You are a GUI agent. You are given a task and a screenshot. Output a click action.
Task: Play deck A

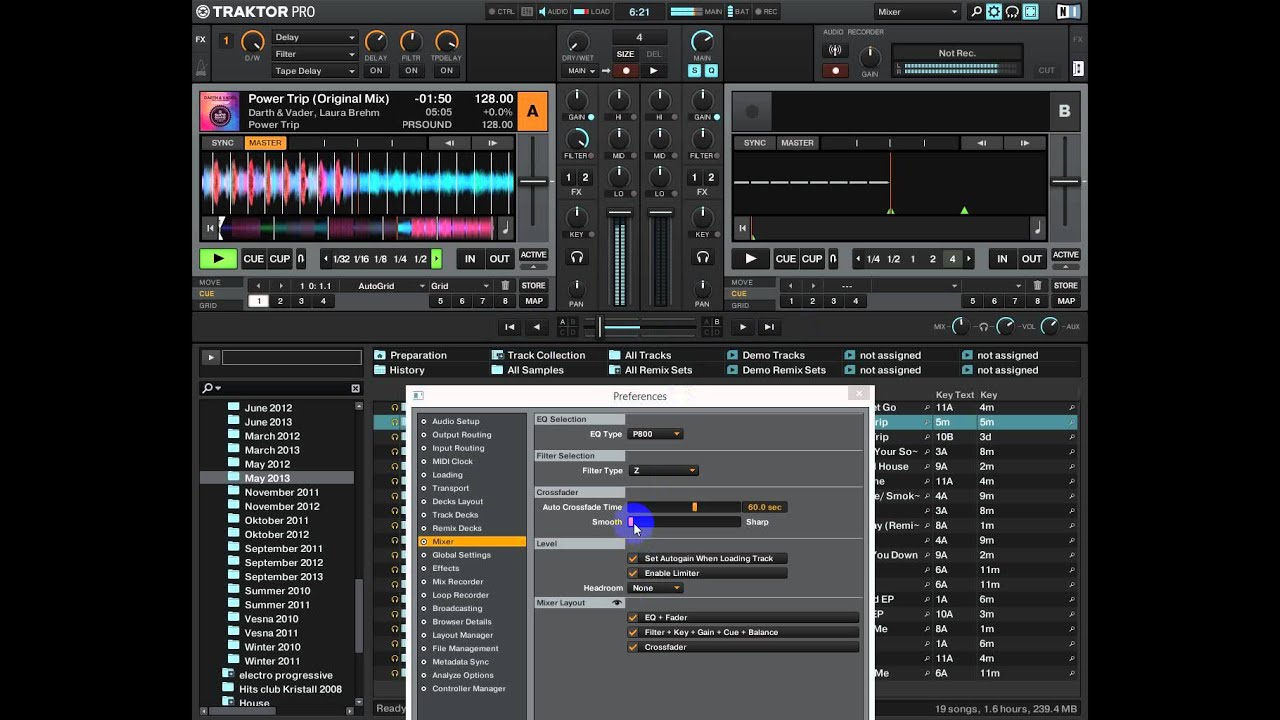[217, 259]
